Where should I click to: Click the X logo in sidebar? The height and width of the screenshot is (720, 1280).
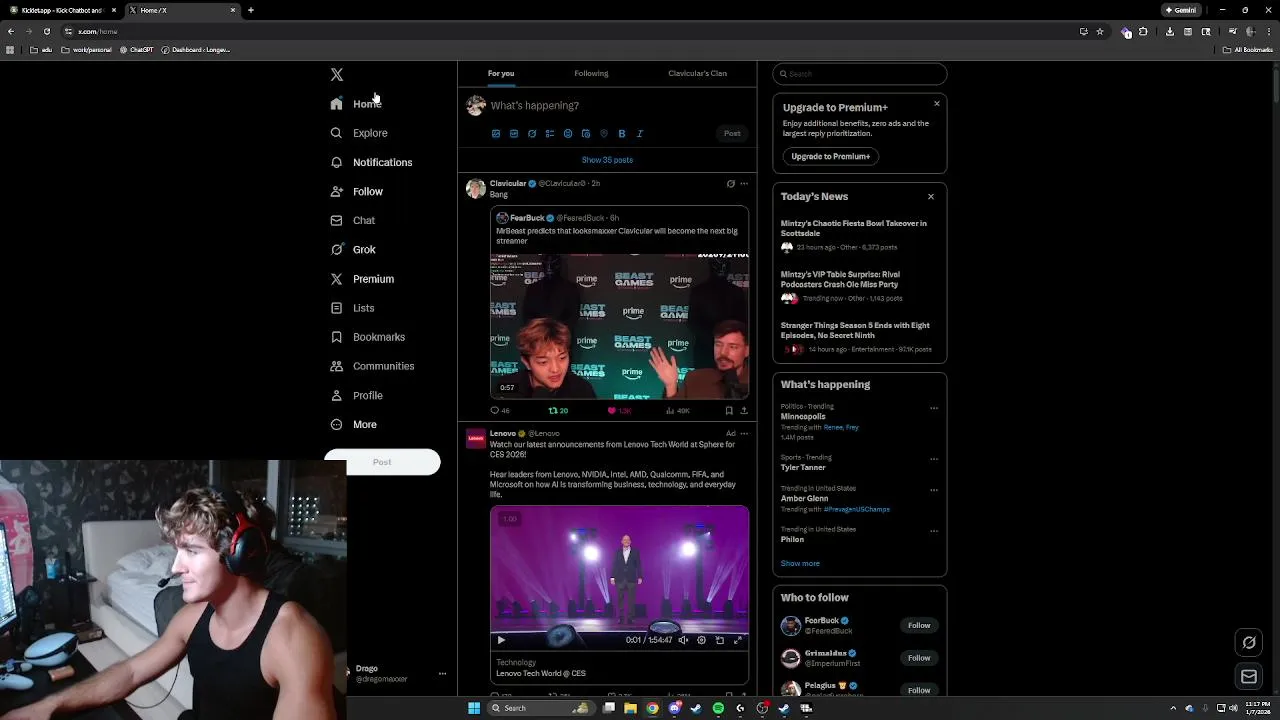pyautogui.click(x=337, y=75)
